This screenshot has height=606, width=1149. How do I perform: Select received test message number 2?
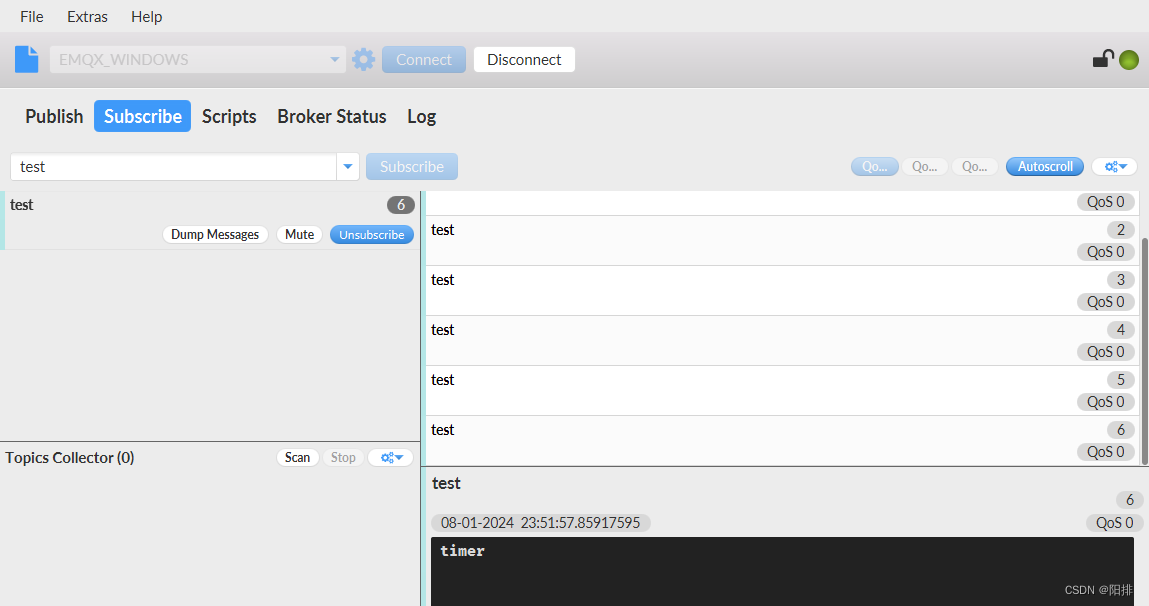[x=783, y=240]
